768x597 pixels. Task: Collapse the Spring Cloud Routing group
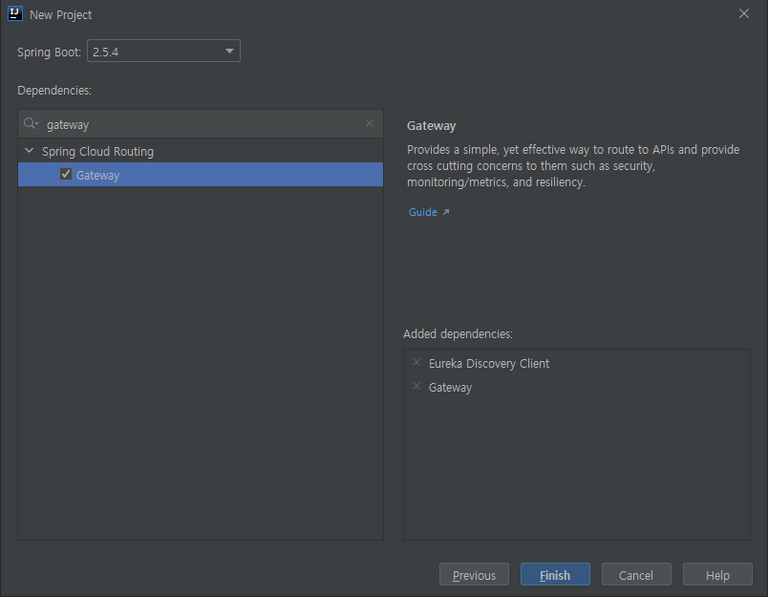[29, 151]
